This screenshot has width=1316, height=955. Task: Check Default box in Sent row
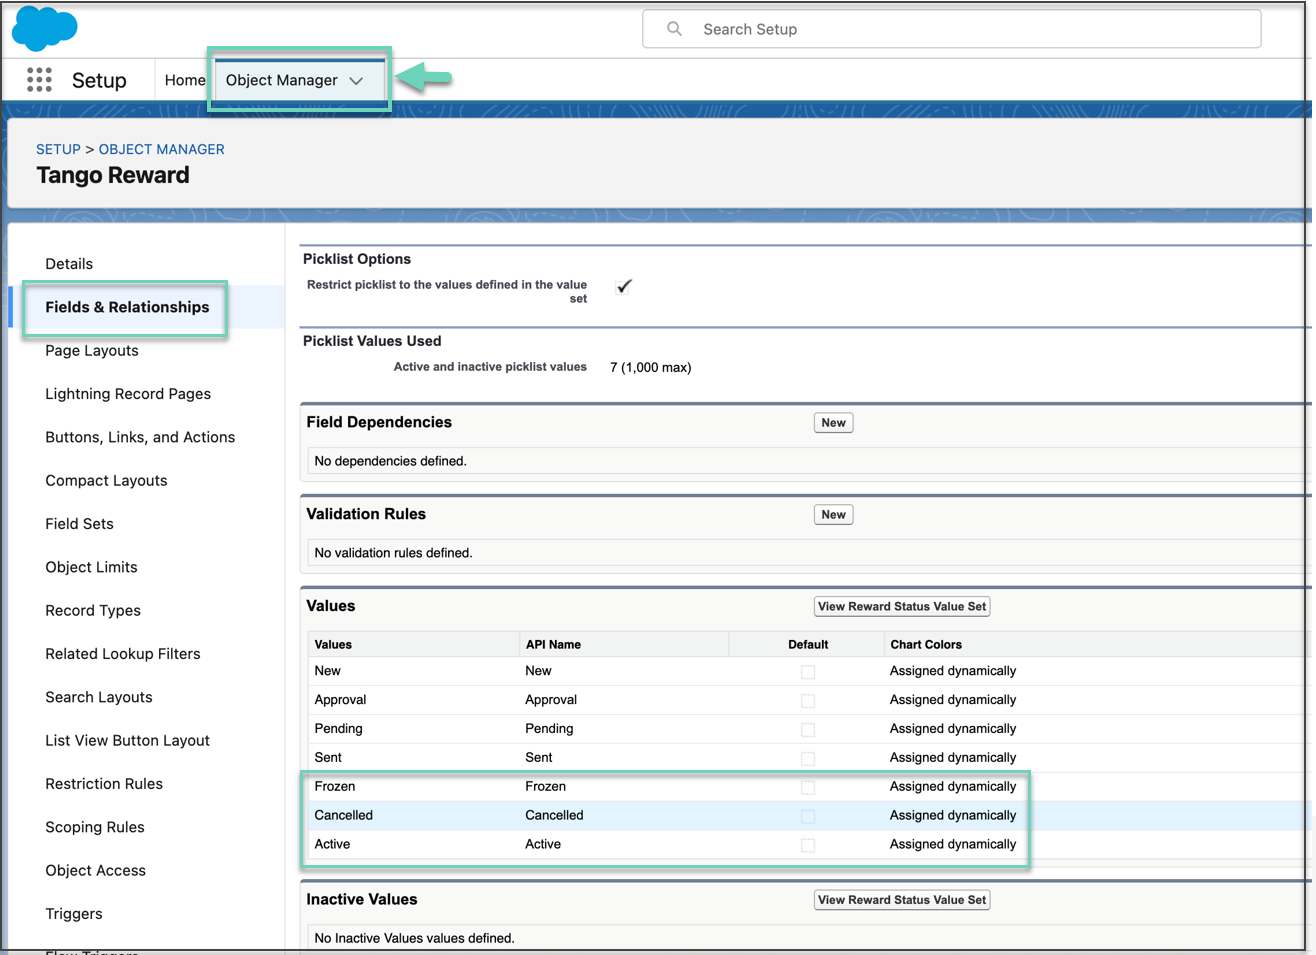pyautogui.click(x=808, y=759)
